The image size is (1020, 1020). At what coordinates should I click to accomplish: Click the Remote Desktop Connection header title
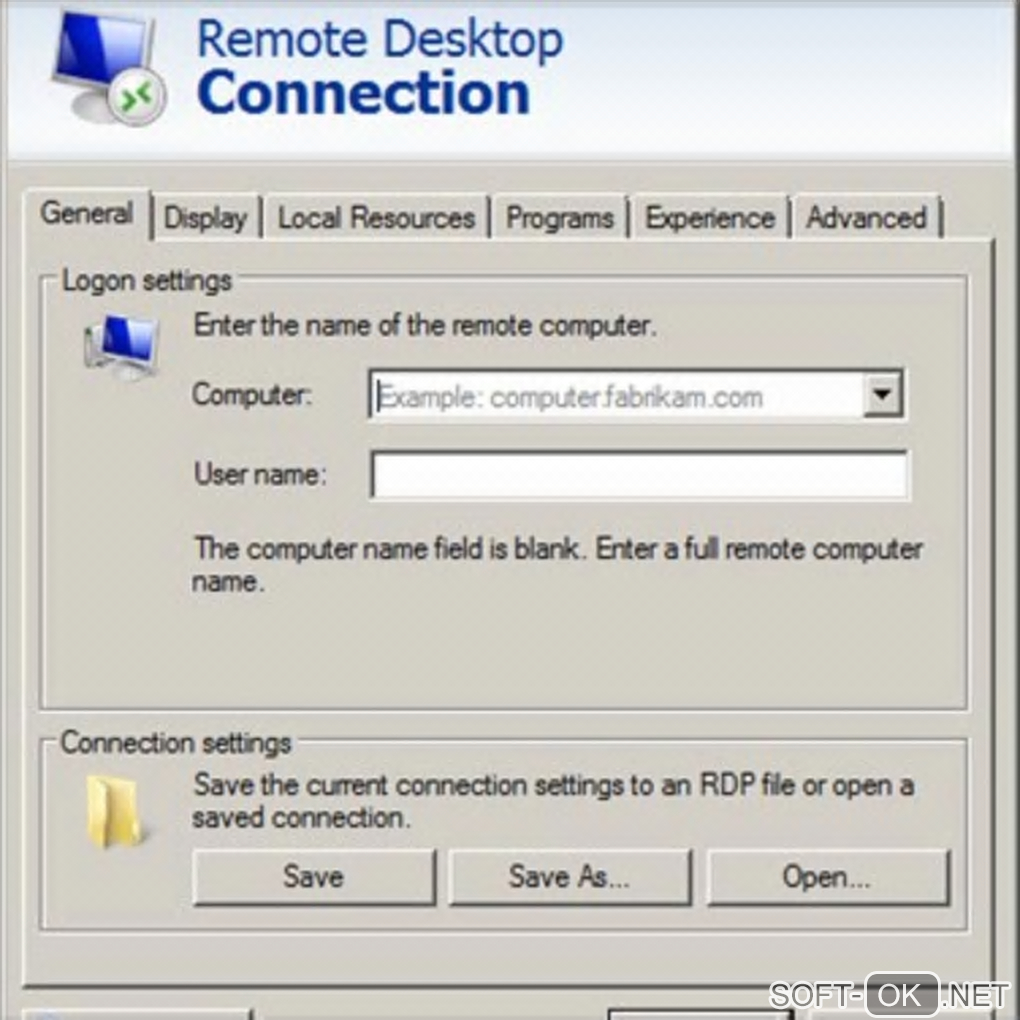point(380,66)
